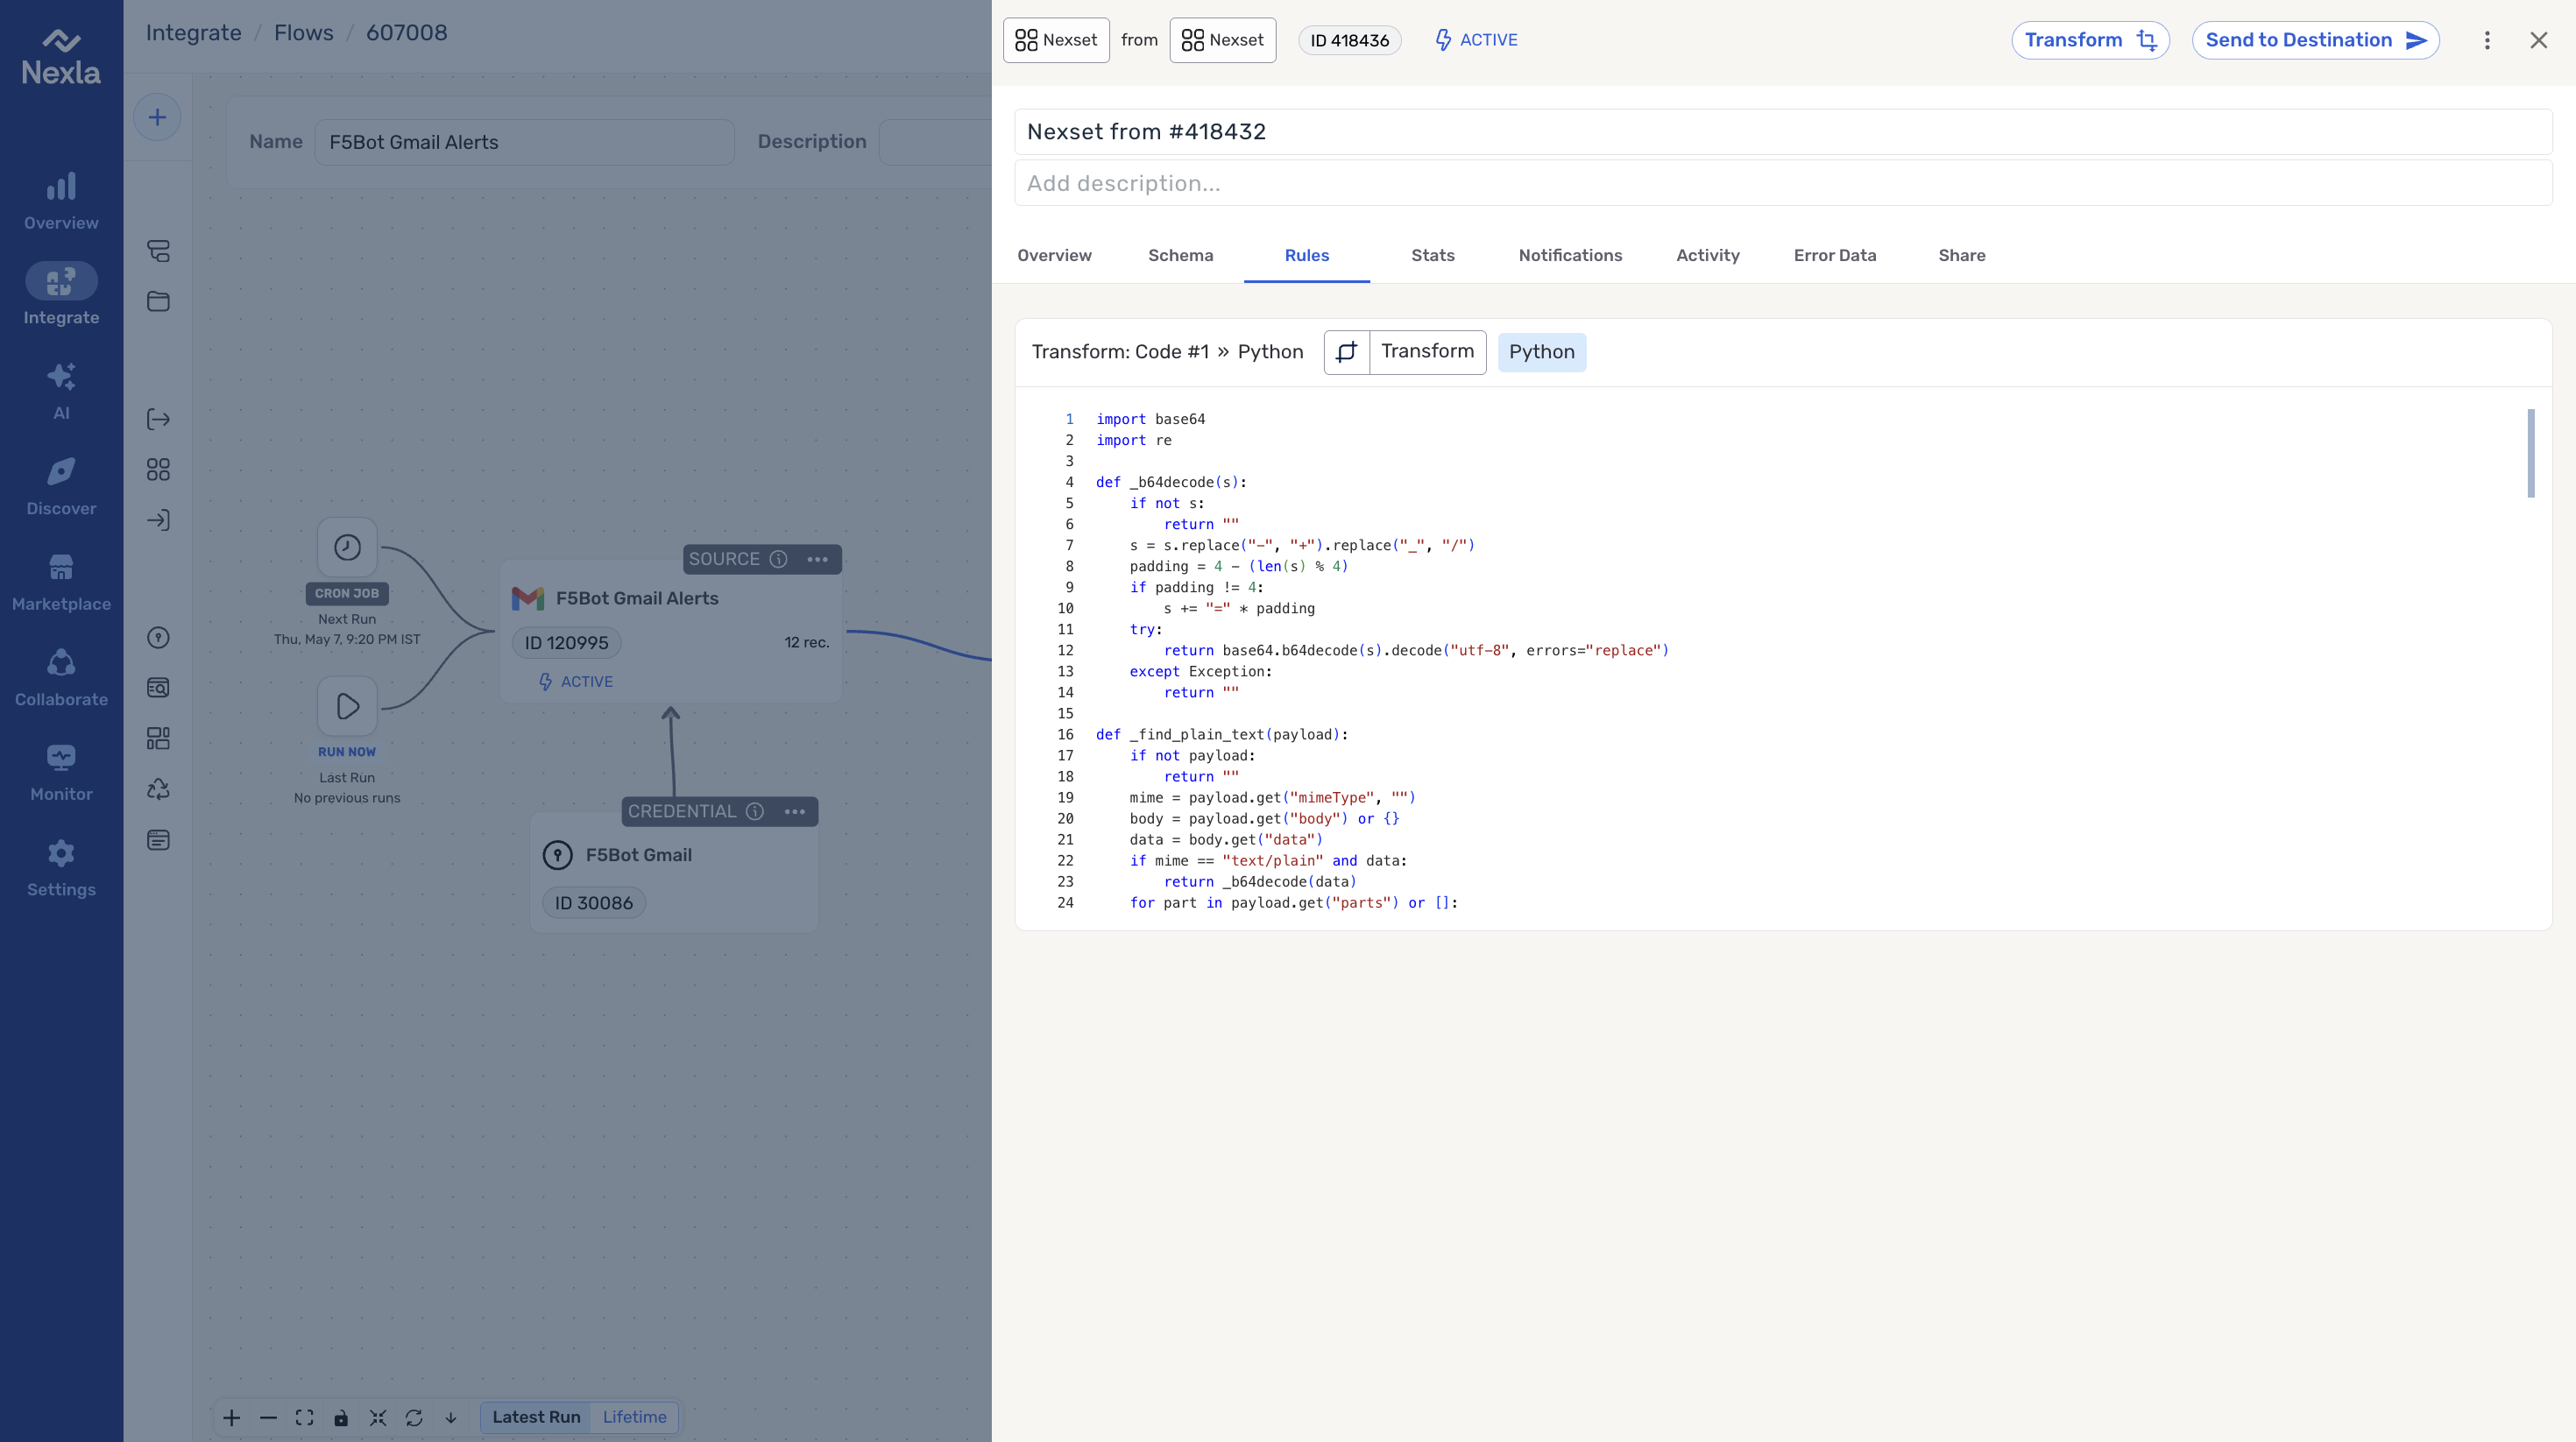2576x1442 pixels.
Task: Open the Overview tab in the panel
Action: [x=1054, y=255]
